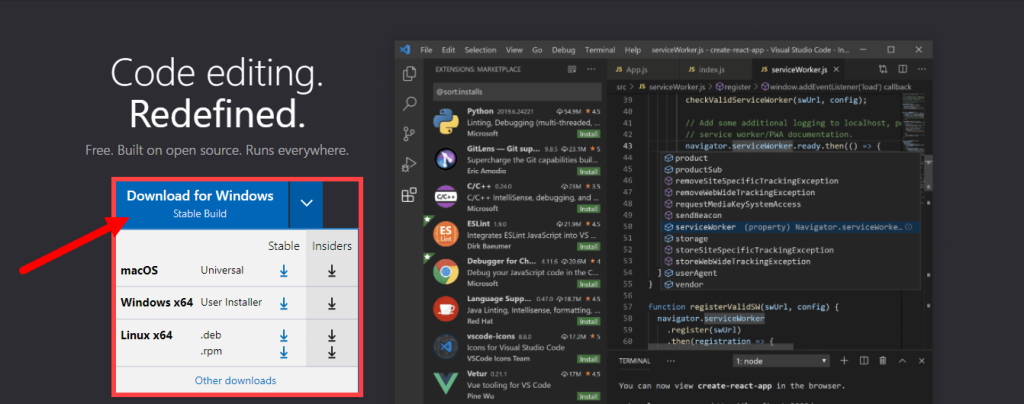Screen dimensions: 1024x404
Task: Install the vscode-icons extension
Action: (588, 358)
